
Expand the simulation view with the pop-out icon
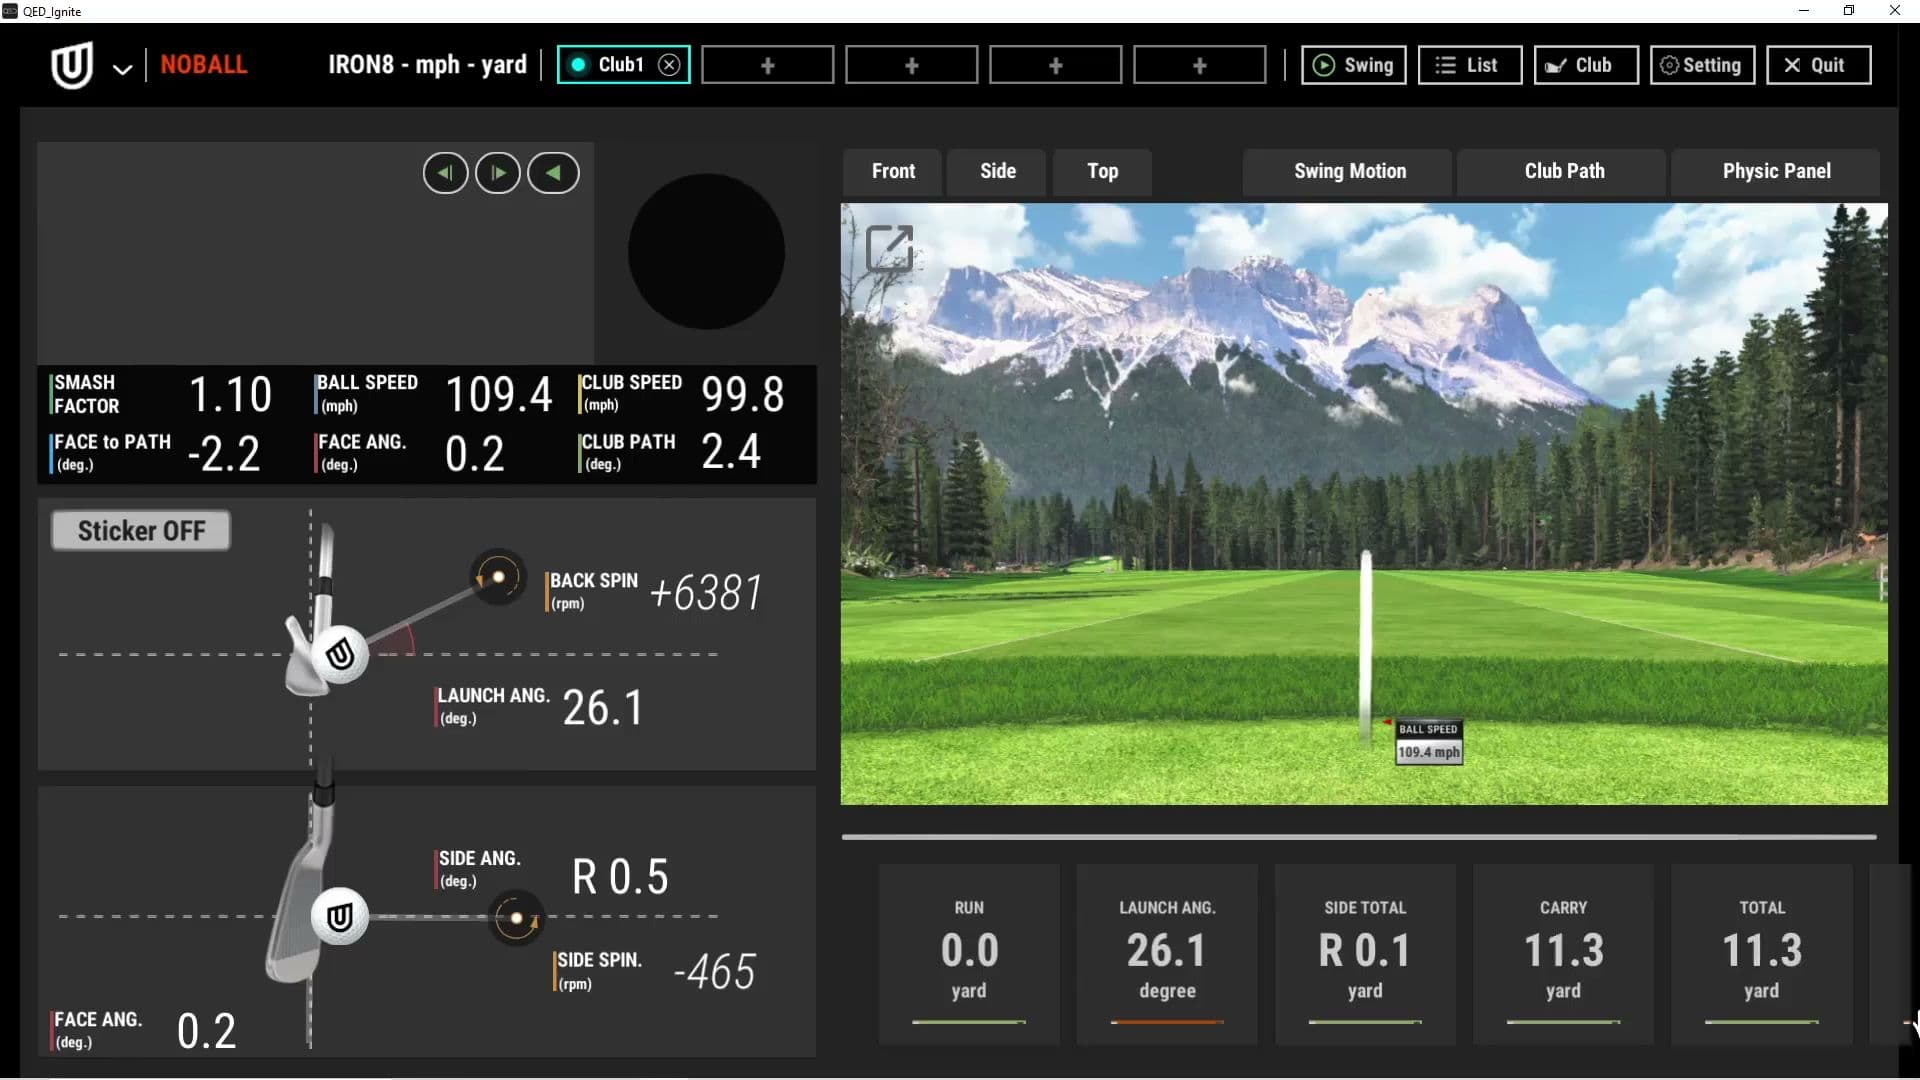coord(888,247)
